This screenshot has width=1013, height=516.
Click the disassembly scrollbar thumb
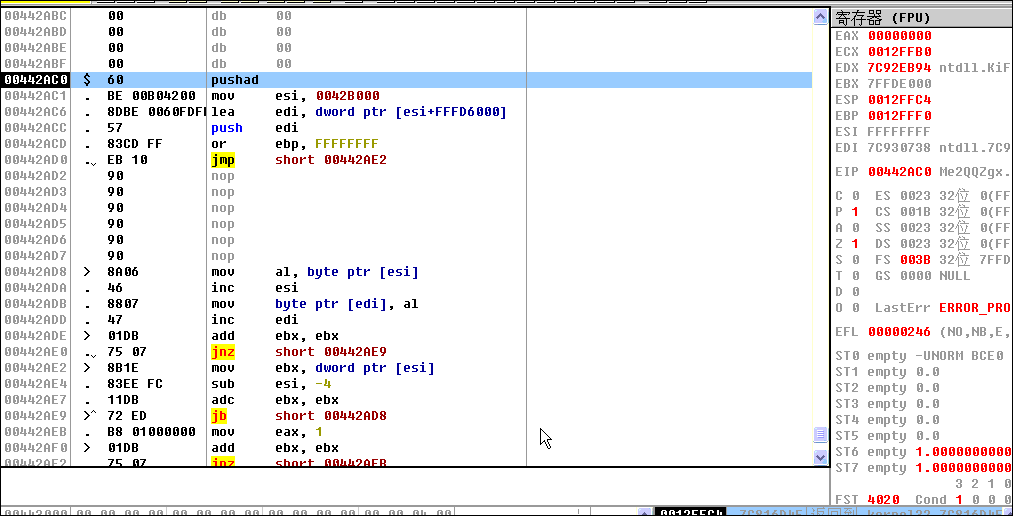(x=820, y=434)
